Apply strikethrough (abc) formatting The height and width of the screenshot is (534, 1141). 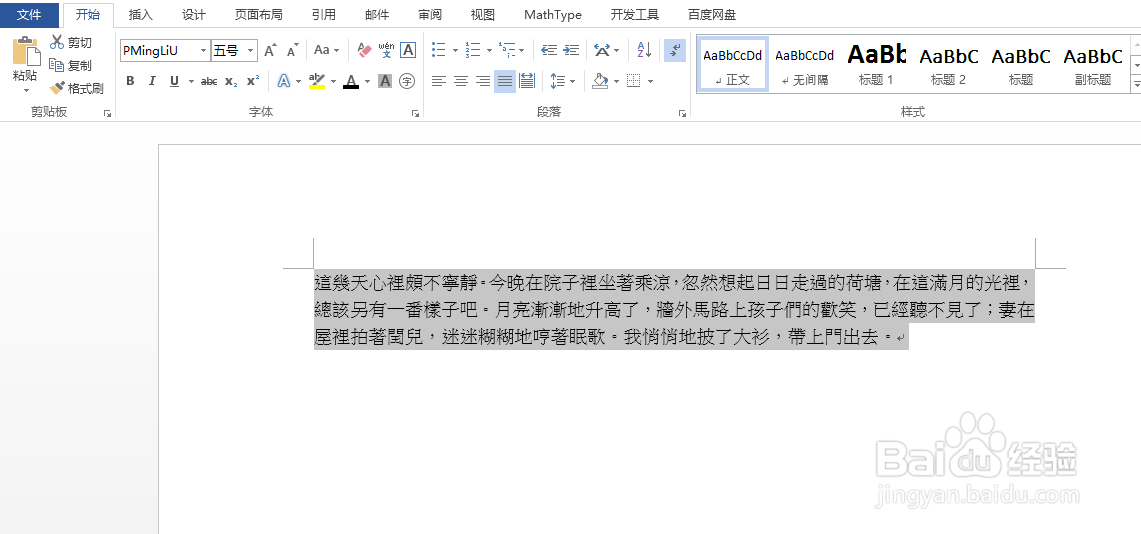coord(209,81)
